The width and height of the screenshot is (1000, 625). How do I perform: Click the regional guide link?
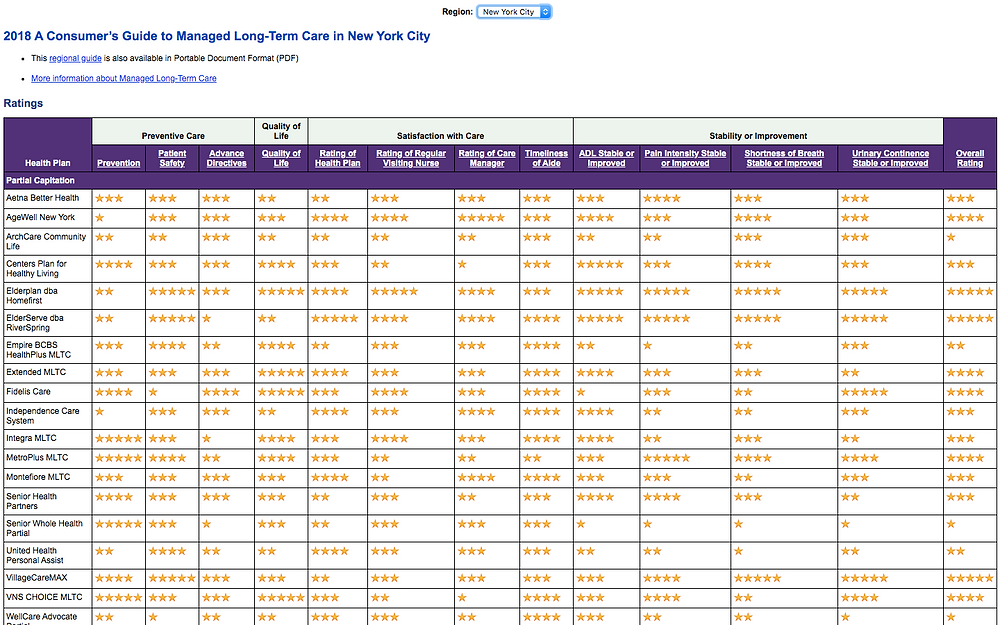[75, 58]
